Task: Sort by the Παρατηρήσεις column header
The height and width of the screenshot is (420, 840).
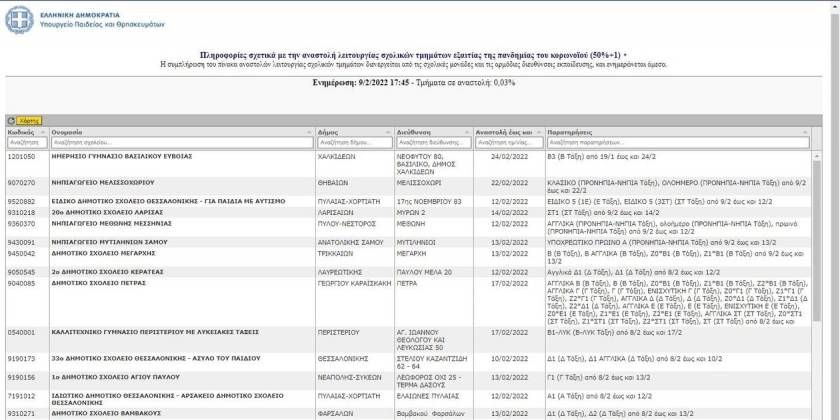Action: coord(678,132)
